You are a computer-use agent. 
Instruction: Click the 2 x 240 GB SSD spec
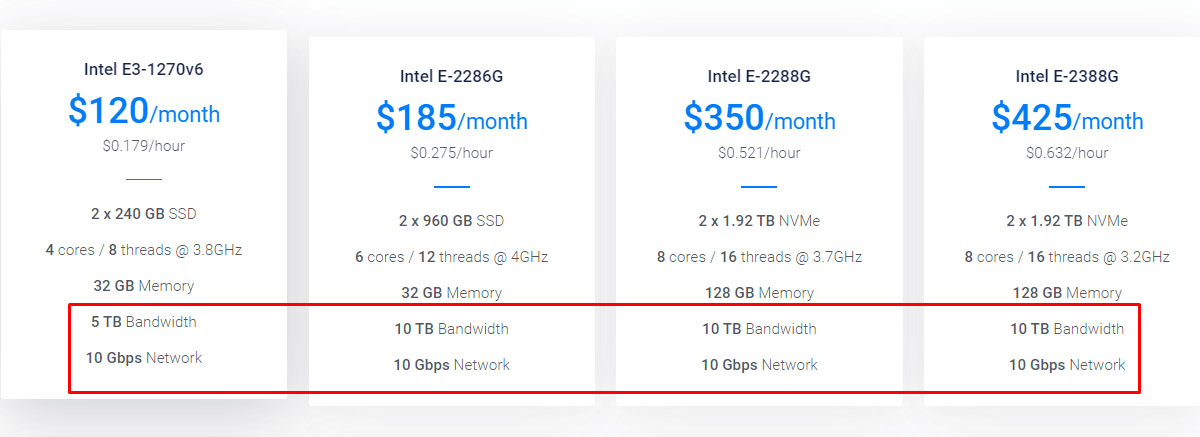click(144, 213)
